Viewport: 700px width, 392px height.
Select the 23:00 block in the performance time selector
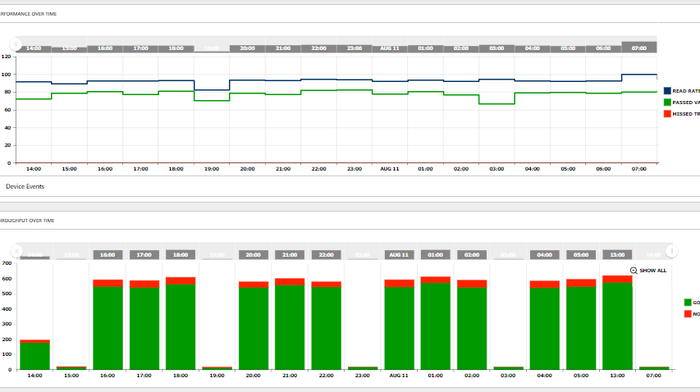pyautogui.click(x=354, y=49)
